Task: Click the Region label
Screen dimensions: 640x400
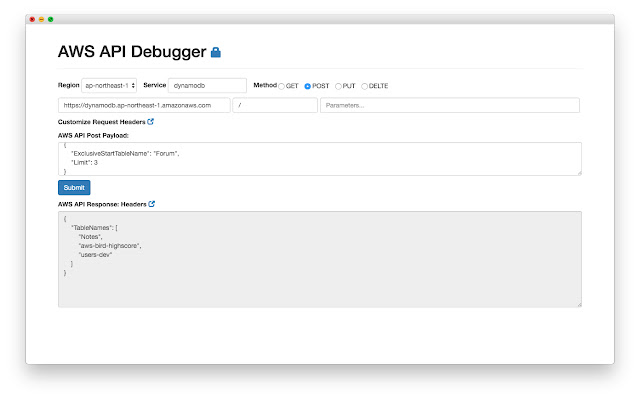Action: click(69, 85)
